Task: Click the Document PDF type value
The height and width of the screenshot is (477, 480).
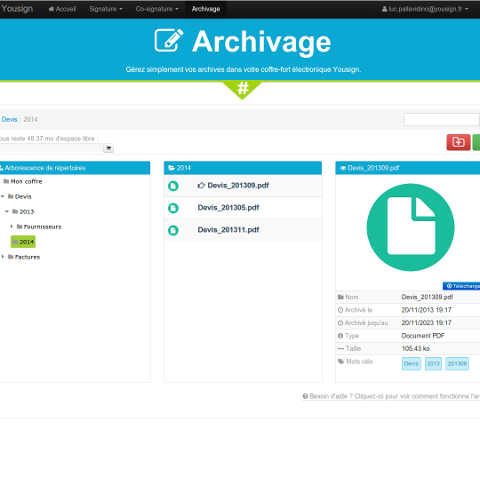Action: (423, 336)
